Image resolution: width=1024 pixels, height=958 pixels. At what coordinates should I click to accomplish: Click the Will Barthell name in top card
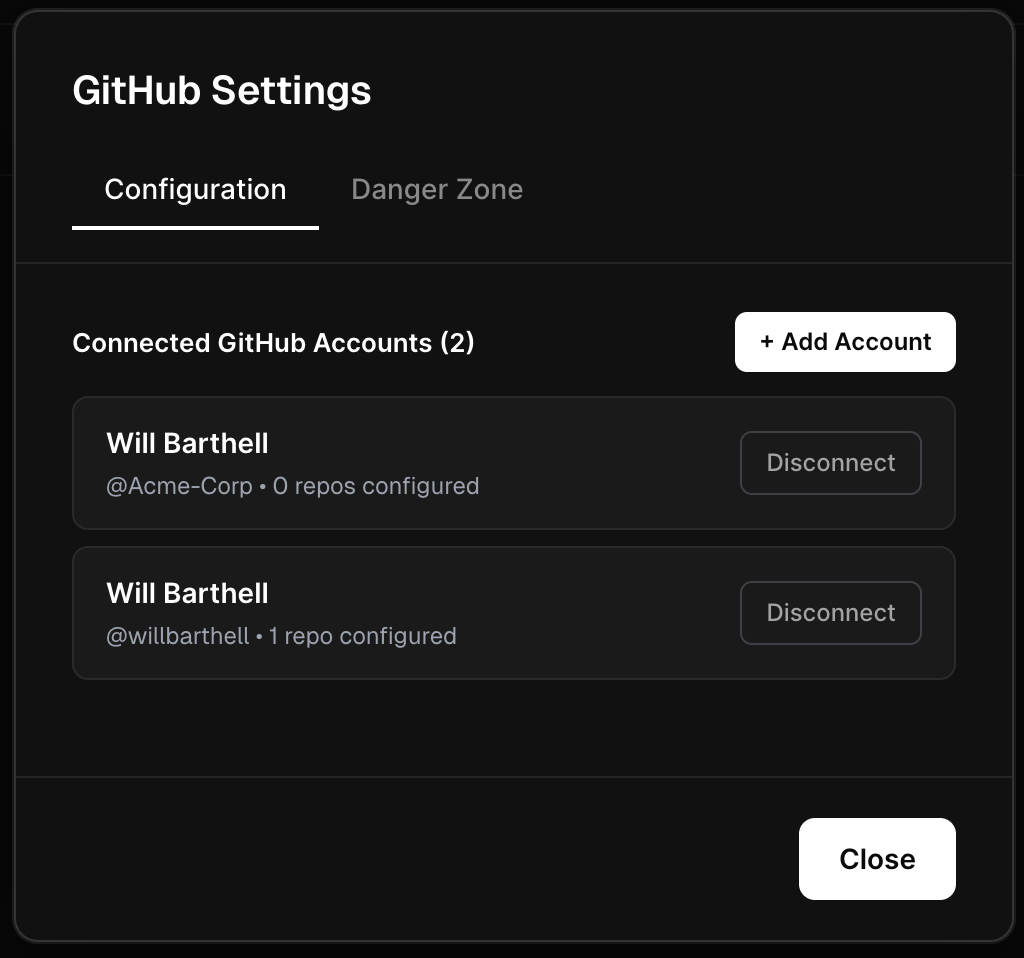187,443
